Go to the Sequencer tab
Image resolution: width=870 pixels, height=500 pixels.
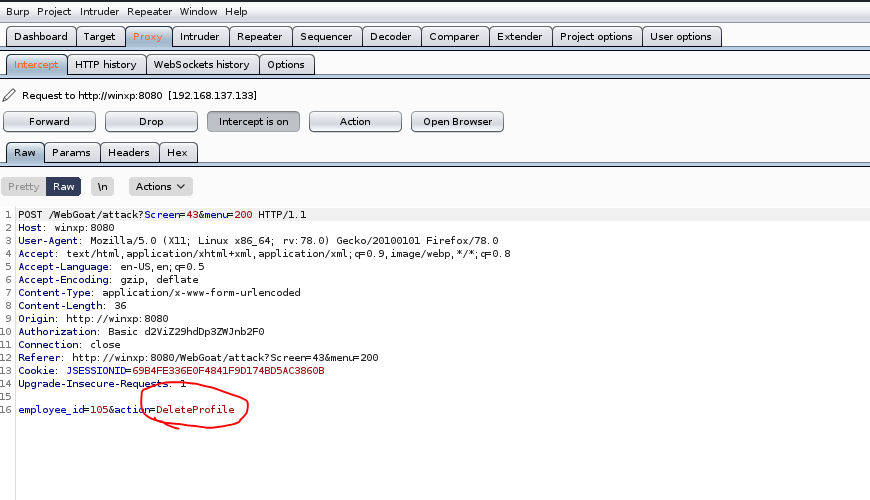[326, 37]
